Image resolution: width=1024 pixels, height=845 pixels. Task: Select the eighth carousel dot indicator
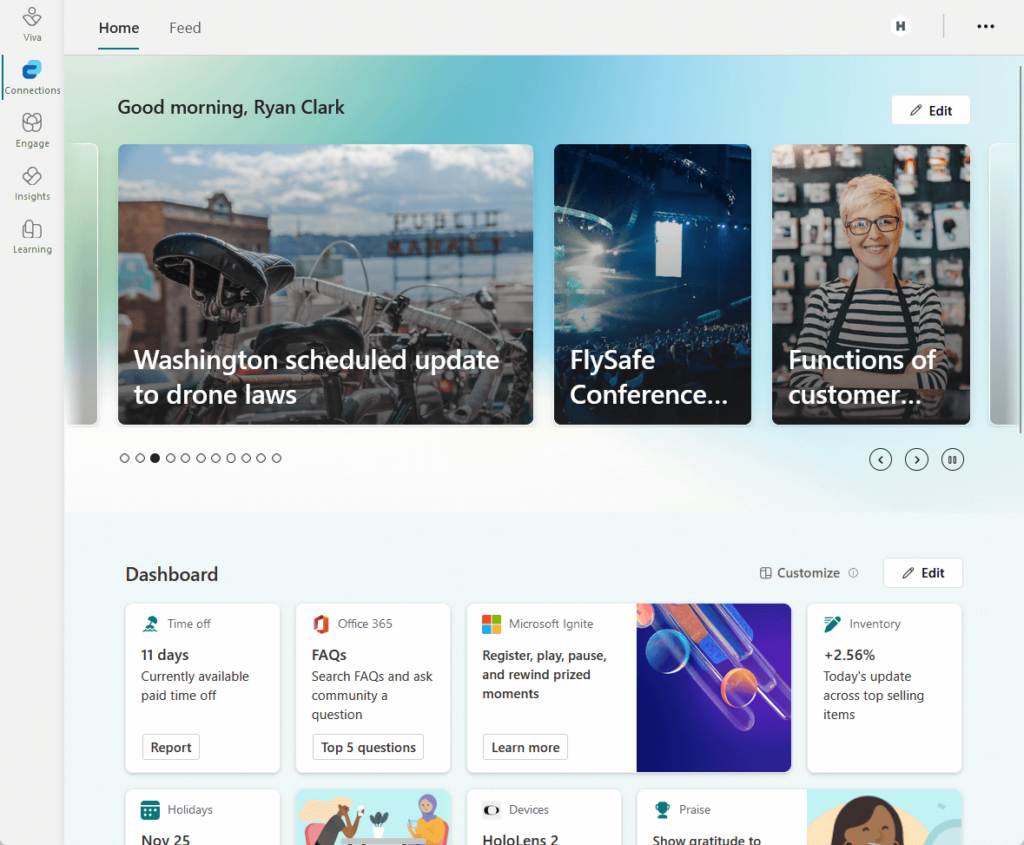coord(231,458)
